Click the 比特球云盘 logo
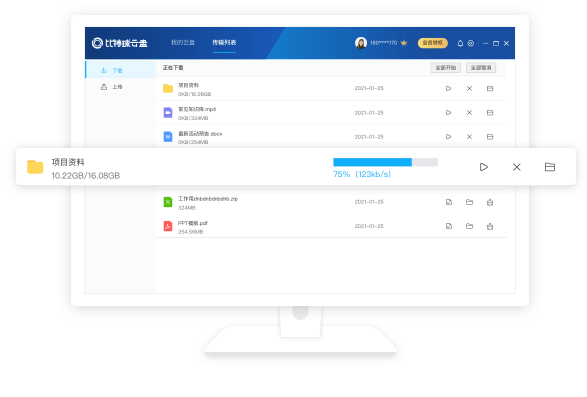This screenshot has width=587, height=397. click(120, 43)
